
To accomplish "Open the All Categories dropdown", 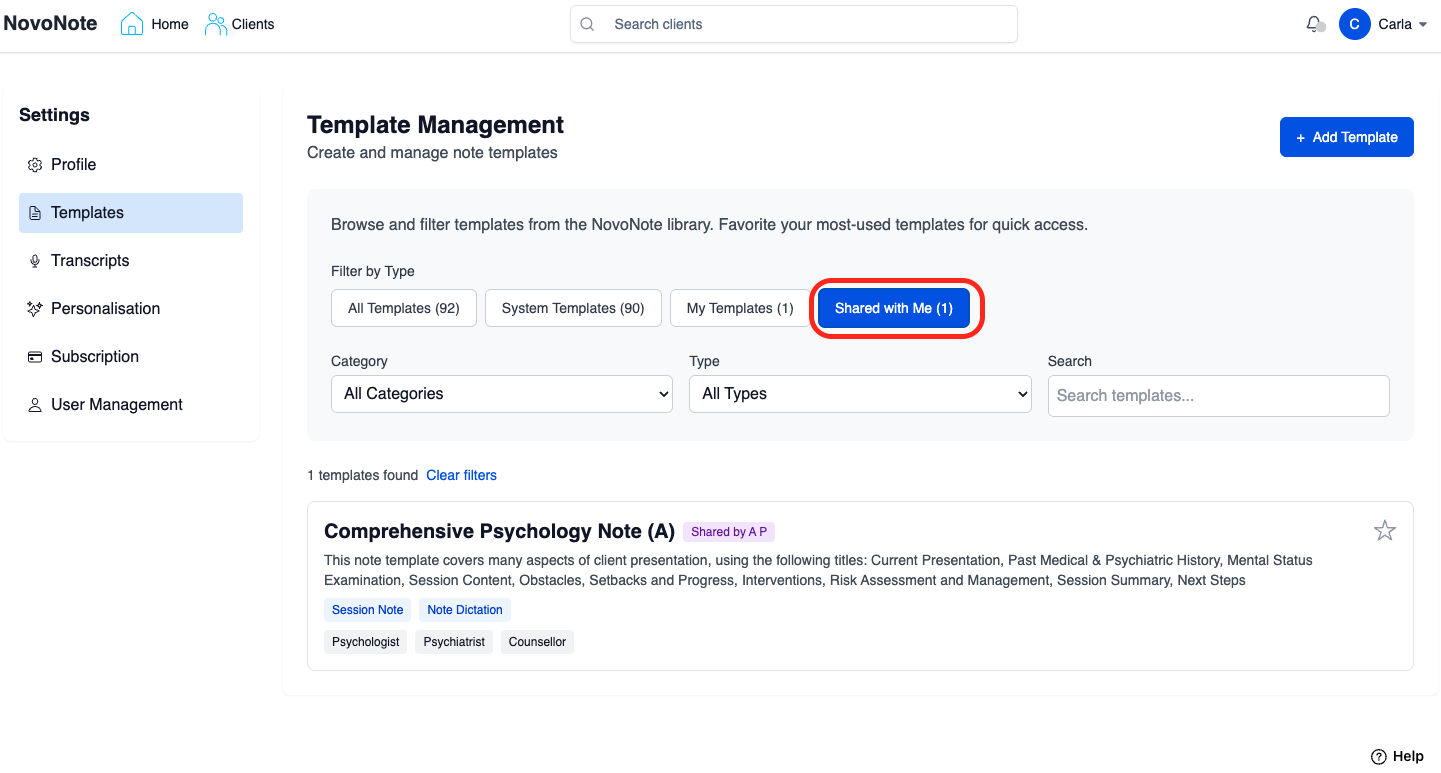I will (x=501, y=394).
